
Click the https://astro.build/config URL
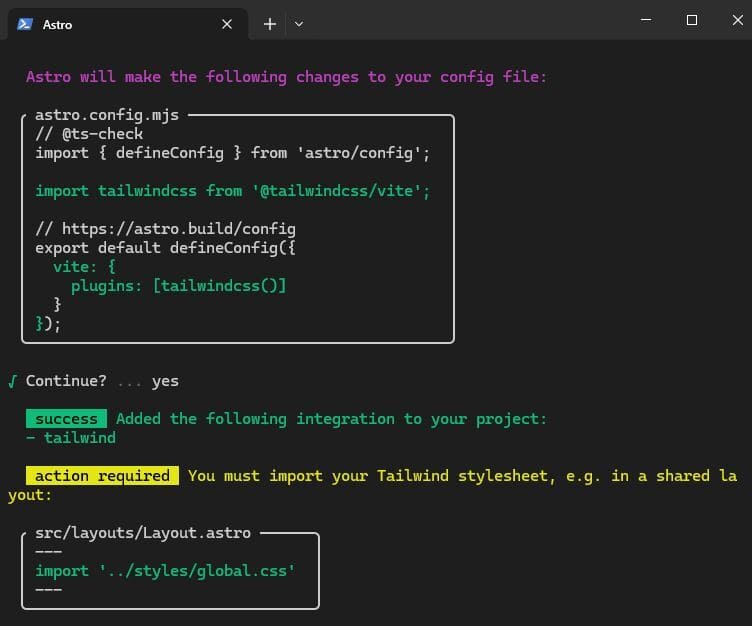(x=178, y=229)
